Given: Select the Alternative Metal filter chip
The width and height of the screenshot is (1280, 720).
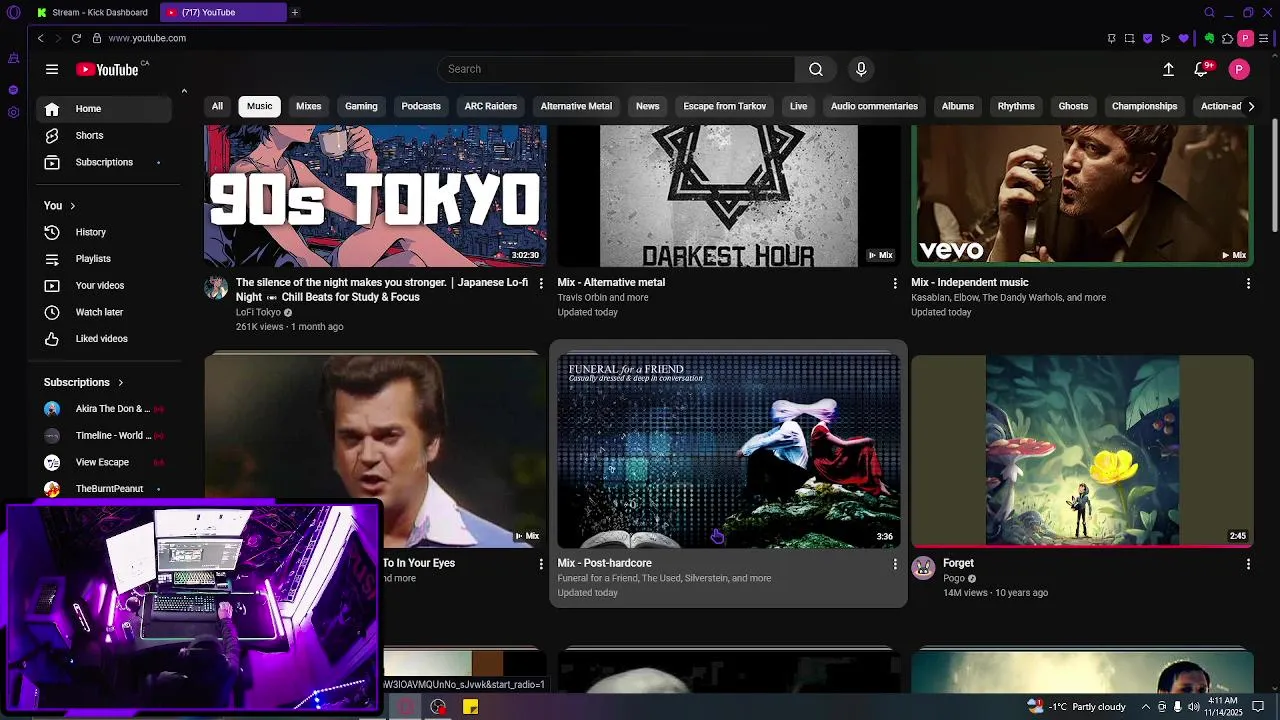Looking at the screenshot, I should click(x=576, y=106).
